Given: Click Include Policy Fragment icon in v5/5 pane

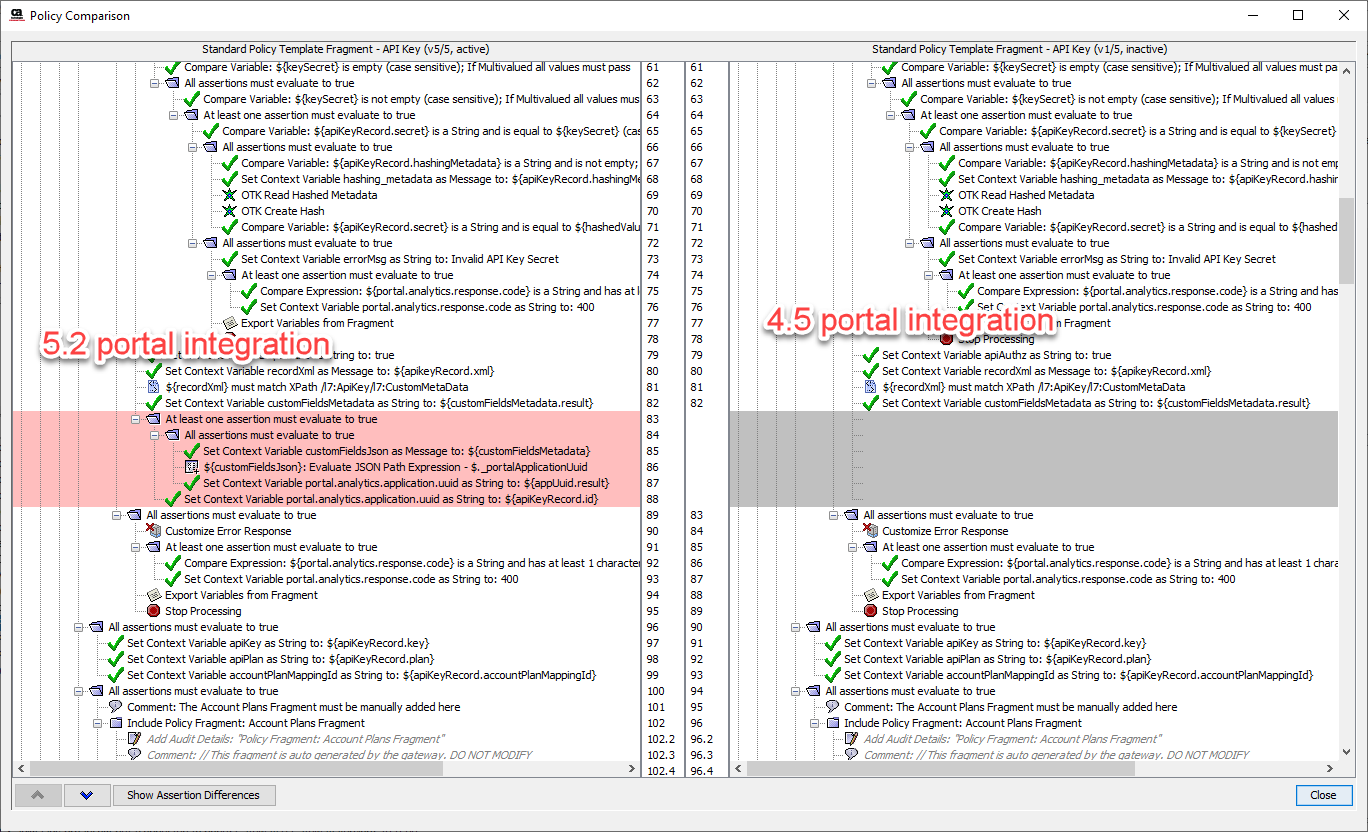Looking at the screenshot, I should coord(115,723).
